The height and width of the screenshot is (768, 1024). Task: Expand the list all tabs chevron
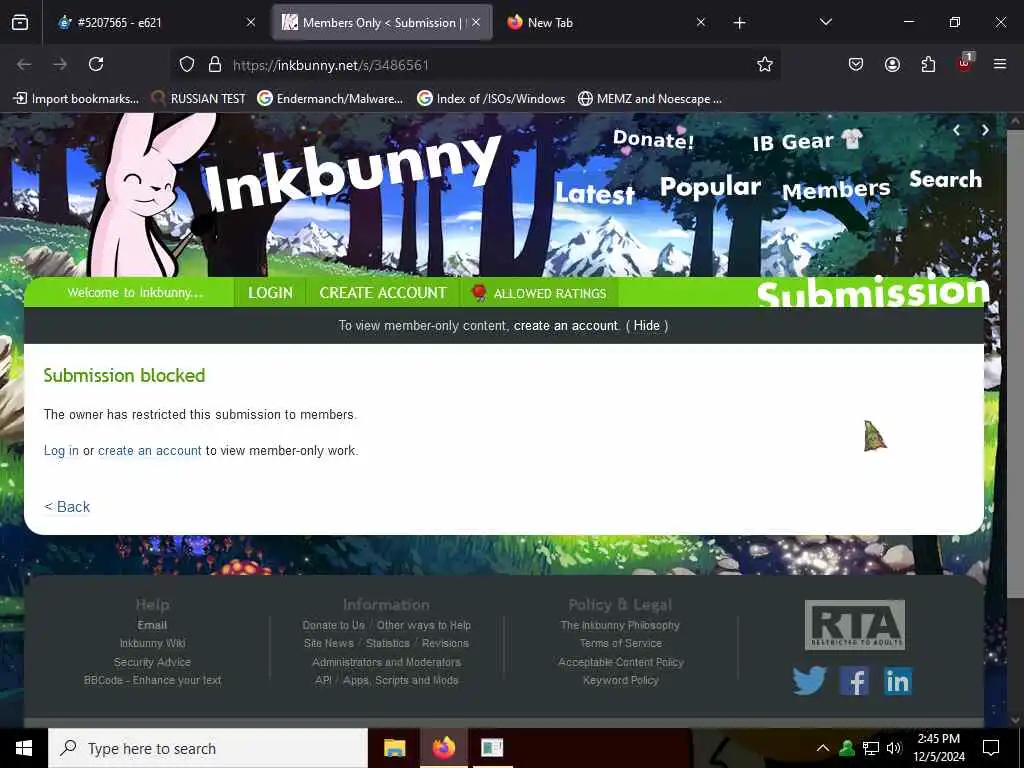point(825,22)
